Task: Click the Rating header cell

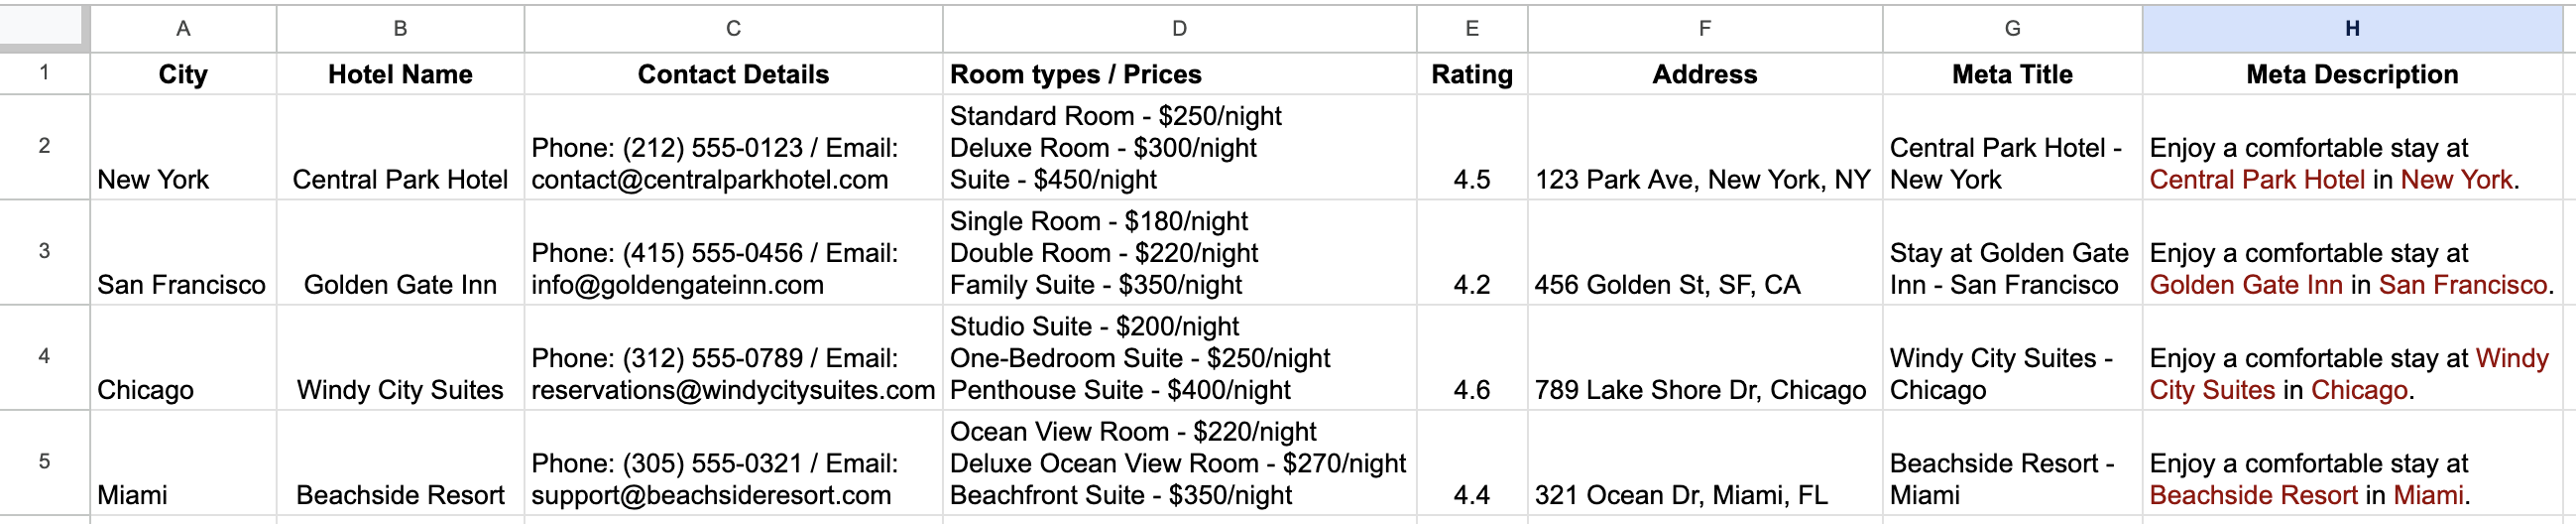Action: [1472, 74]
